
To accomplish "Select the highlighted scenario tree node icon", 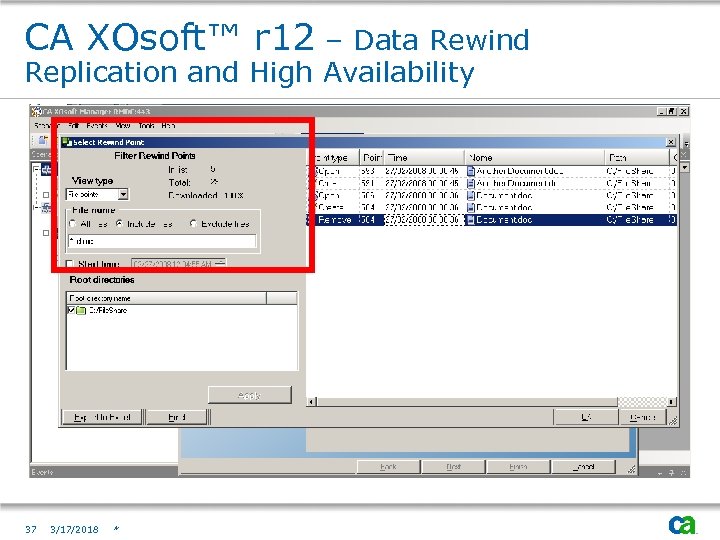I will [x=47, y=170].
